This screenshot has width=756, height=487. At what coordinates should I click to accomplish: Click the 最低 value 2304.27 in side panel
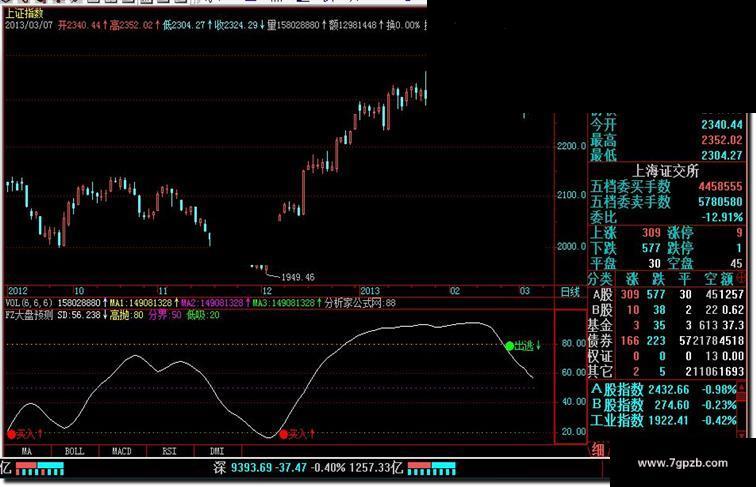tap(722, 155)
